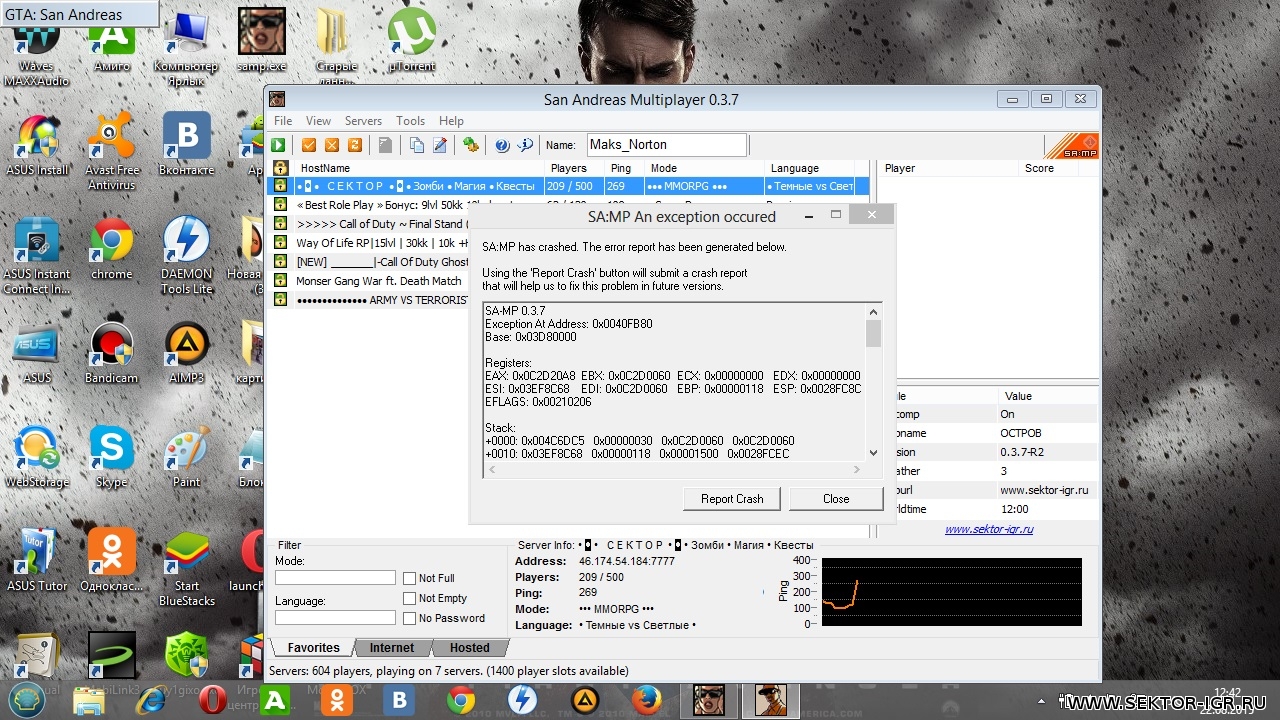Enable the No Password filter checkbox
Image resolution: width=1280 pixels, height=720 pixels.
[x=409, y=618]
